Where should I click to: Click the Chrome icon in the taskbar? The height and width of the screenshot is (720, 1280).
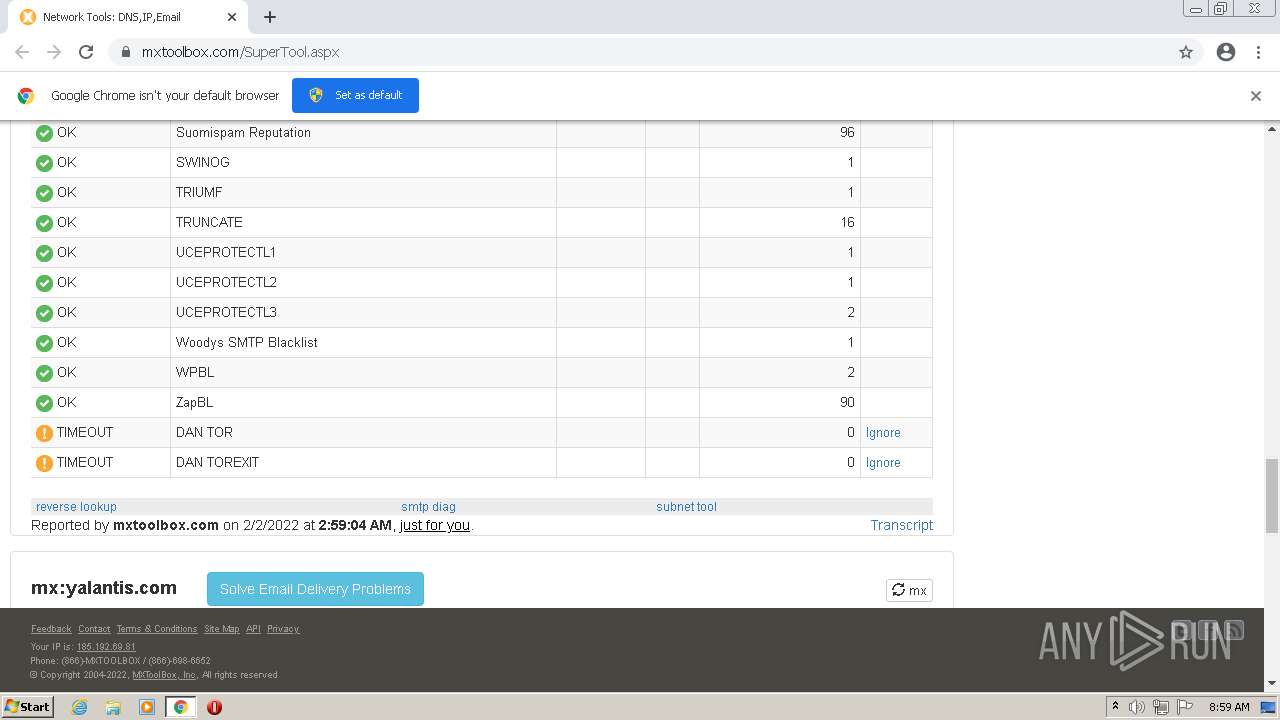[181, 707]
